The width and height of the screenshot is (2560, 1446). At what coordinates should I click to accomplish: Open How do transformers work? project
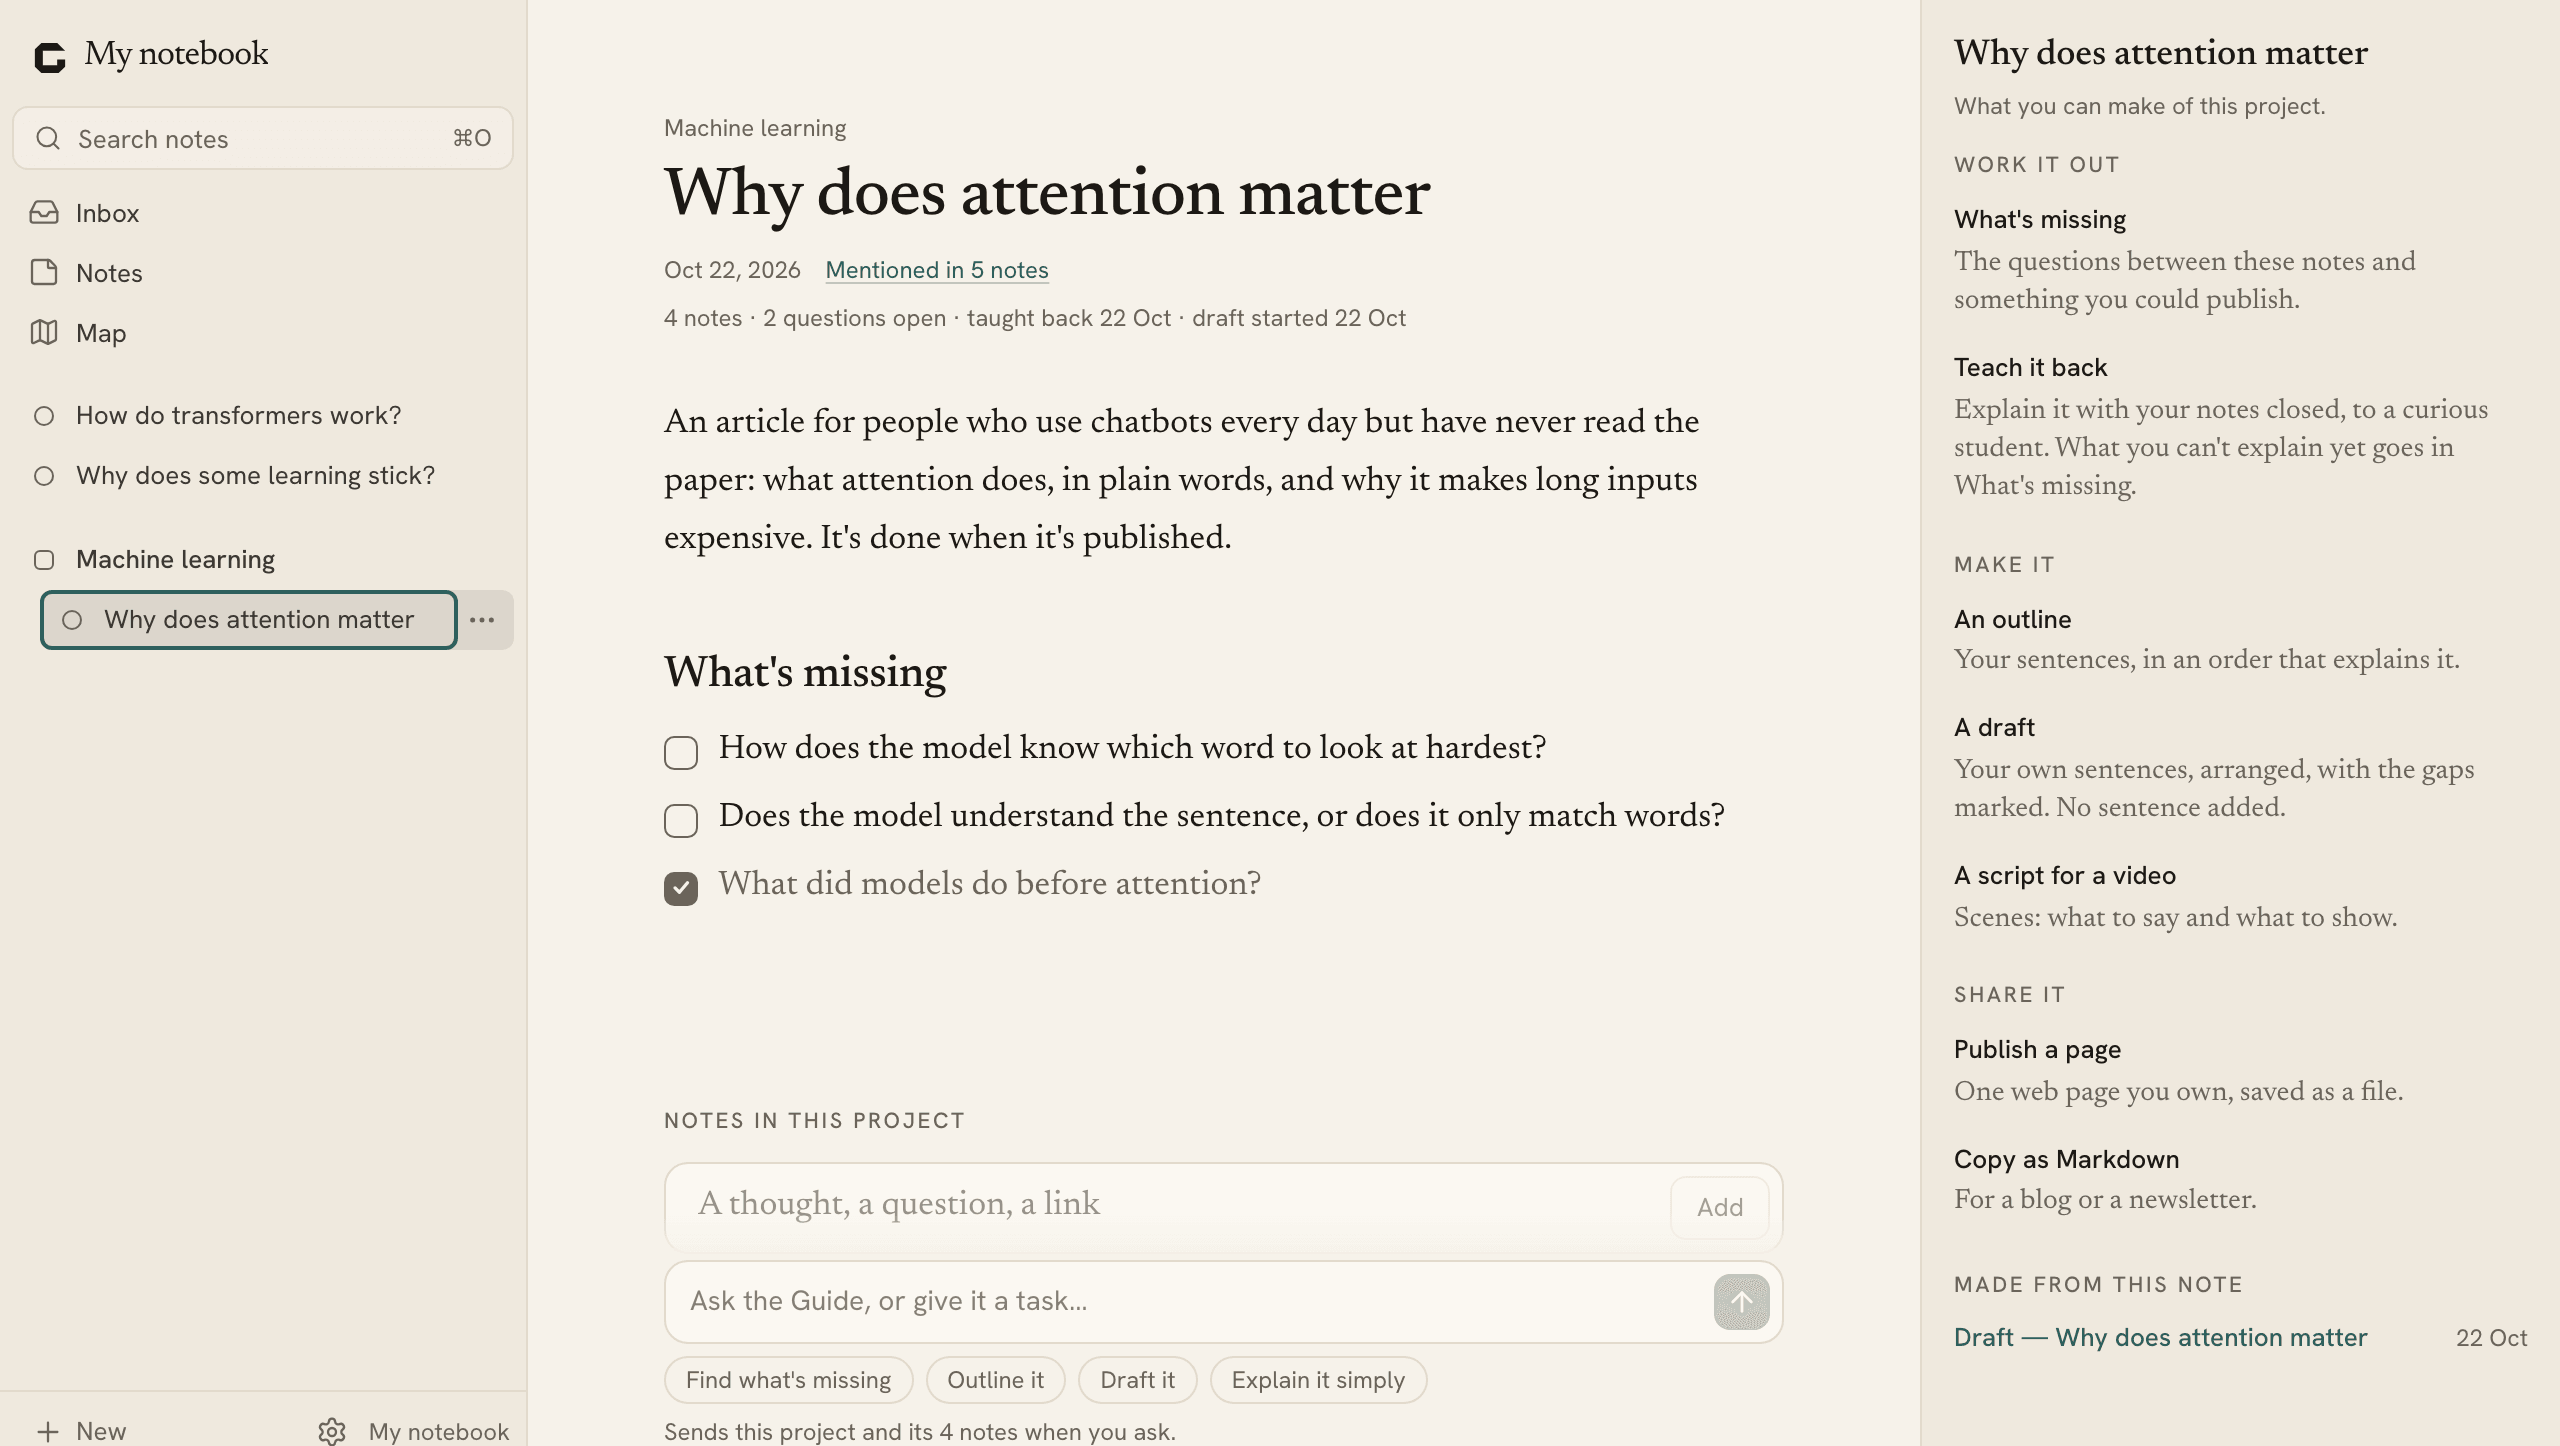[x=263, y=416]
